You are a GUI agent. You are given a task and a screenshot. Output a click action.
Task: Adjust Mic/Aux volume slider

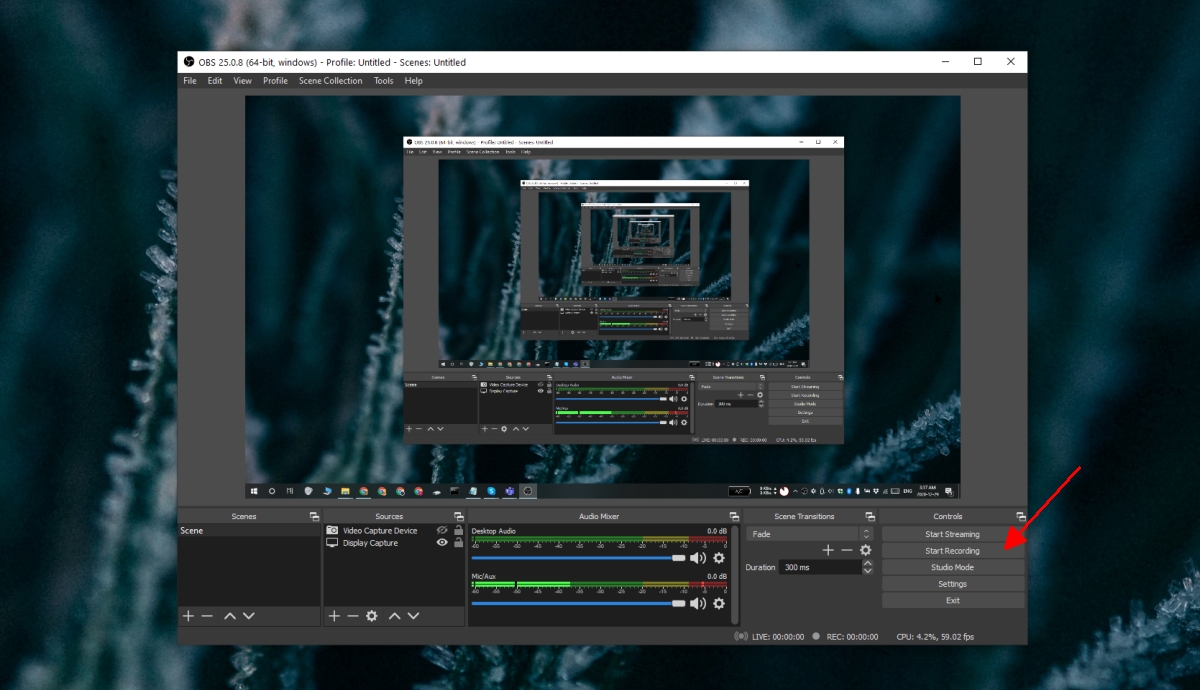coord(579,603)
